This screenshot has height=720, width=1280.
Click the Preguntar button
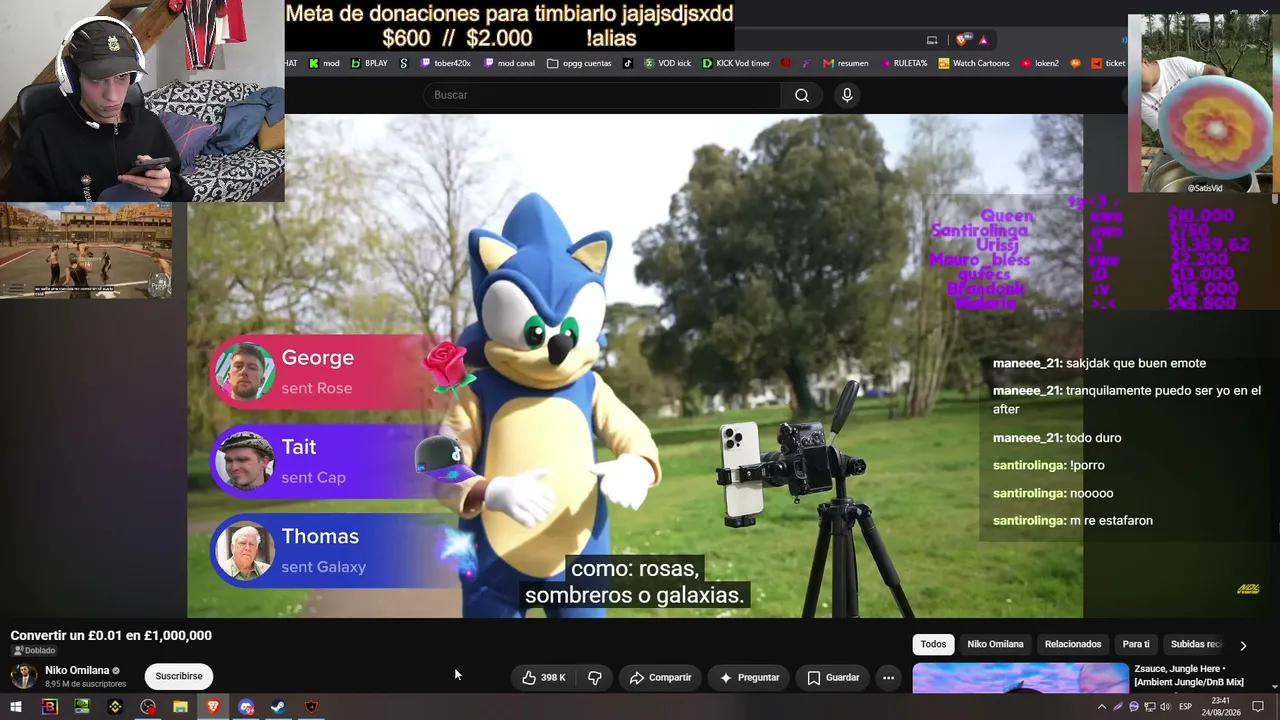[749, 677]
